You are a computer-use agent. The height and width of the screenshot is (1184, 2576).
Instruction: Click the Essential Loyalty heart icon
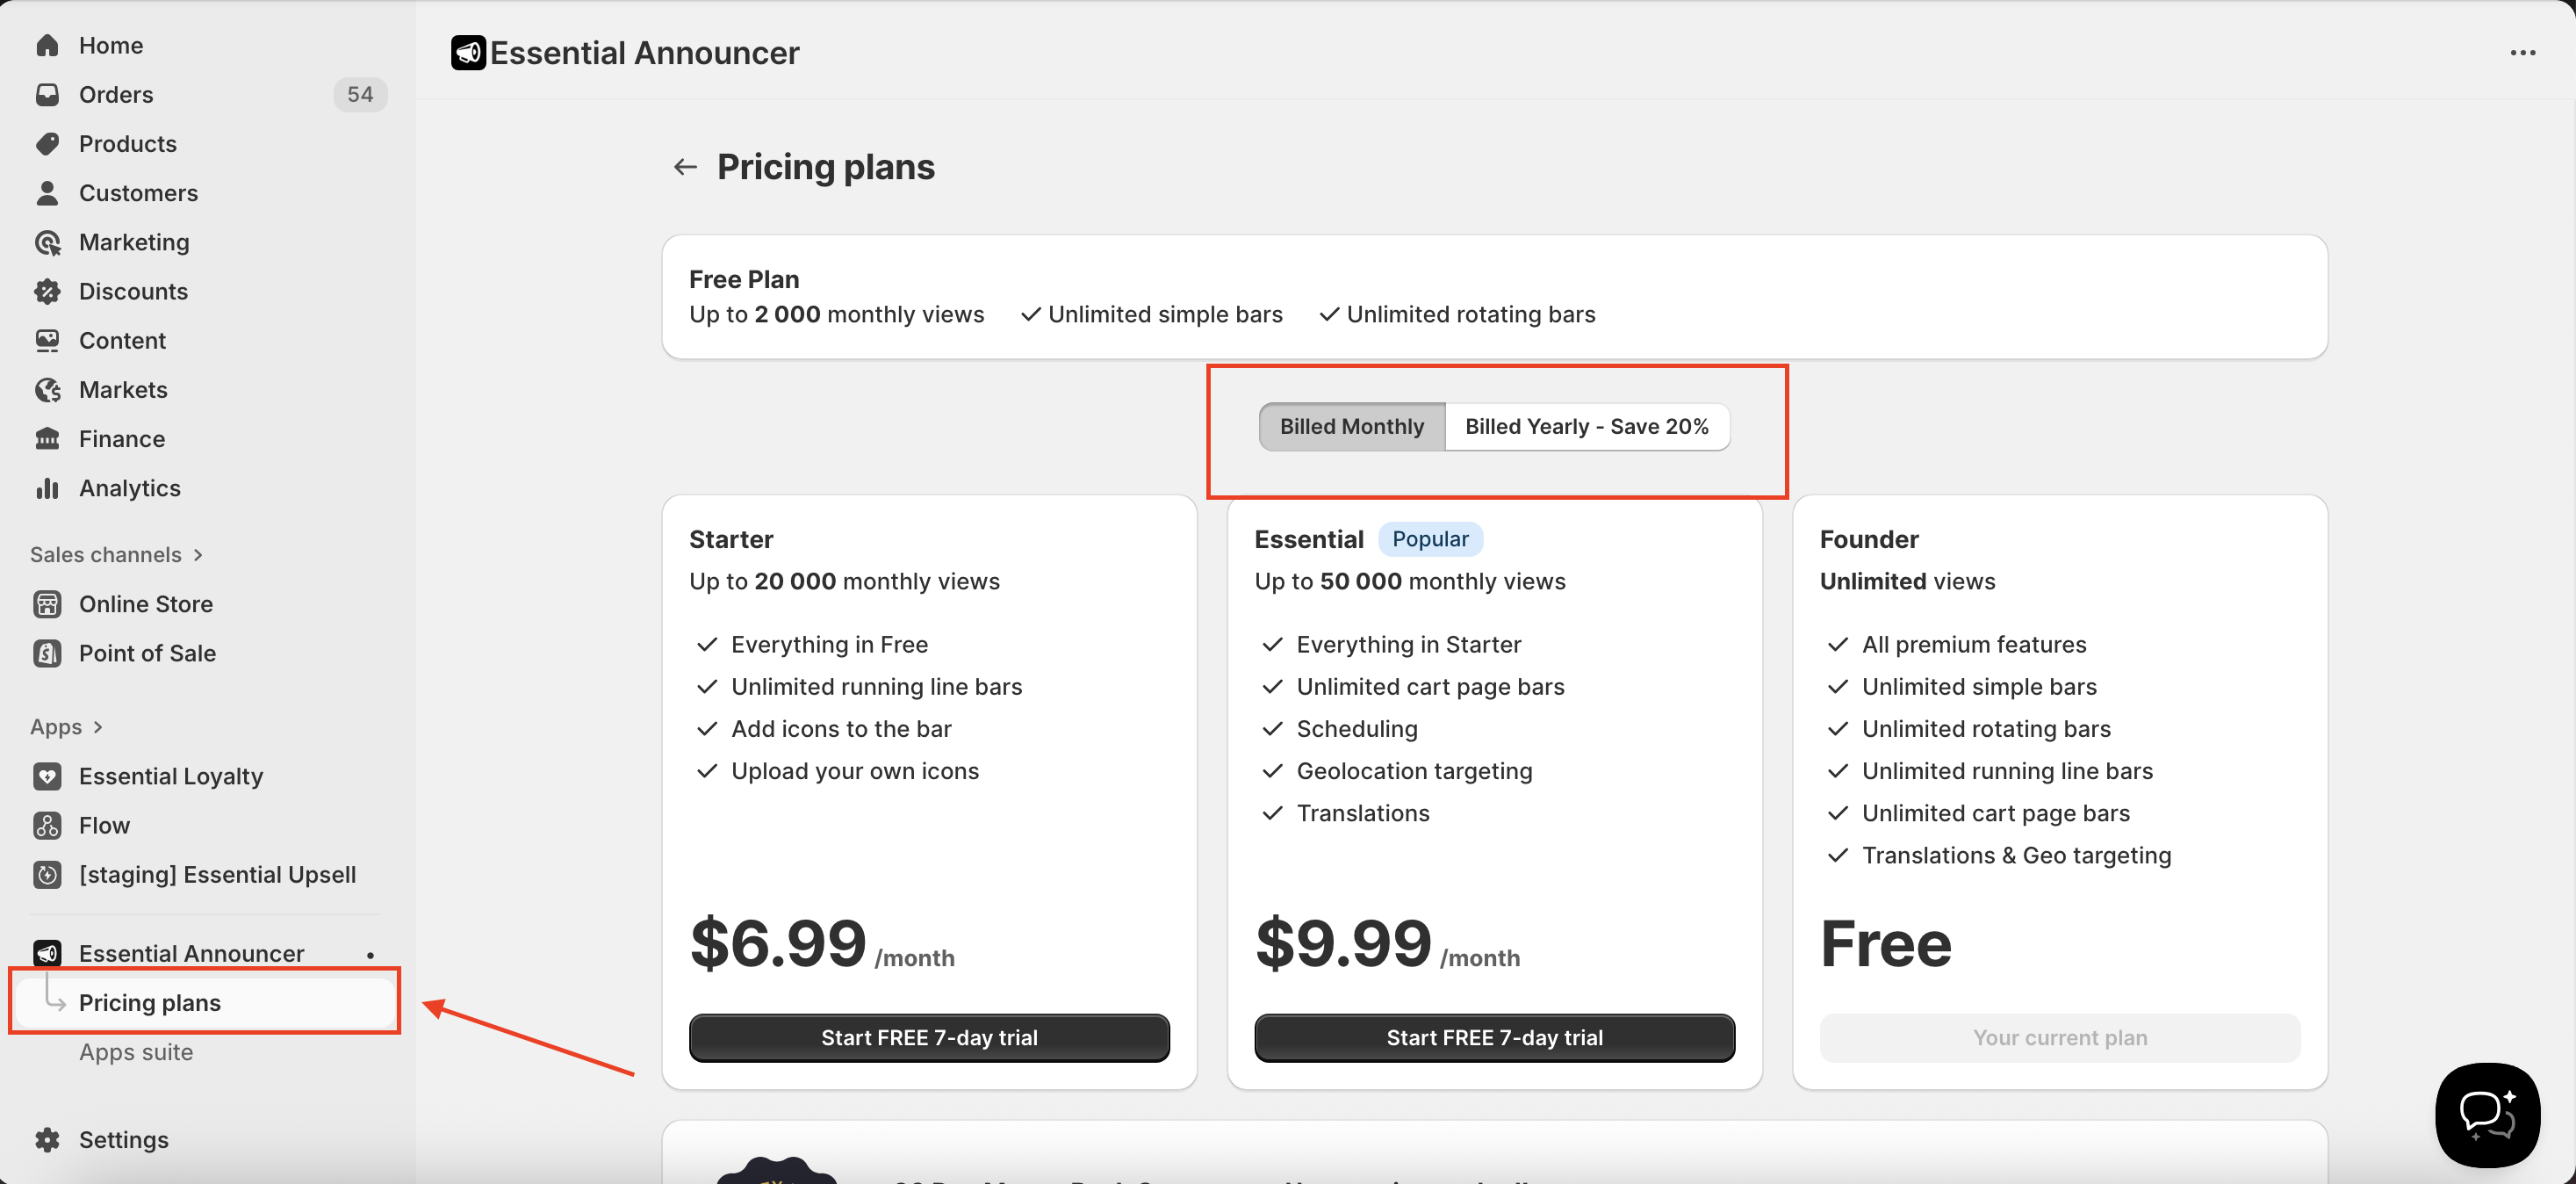point(47,776)
